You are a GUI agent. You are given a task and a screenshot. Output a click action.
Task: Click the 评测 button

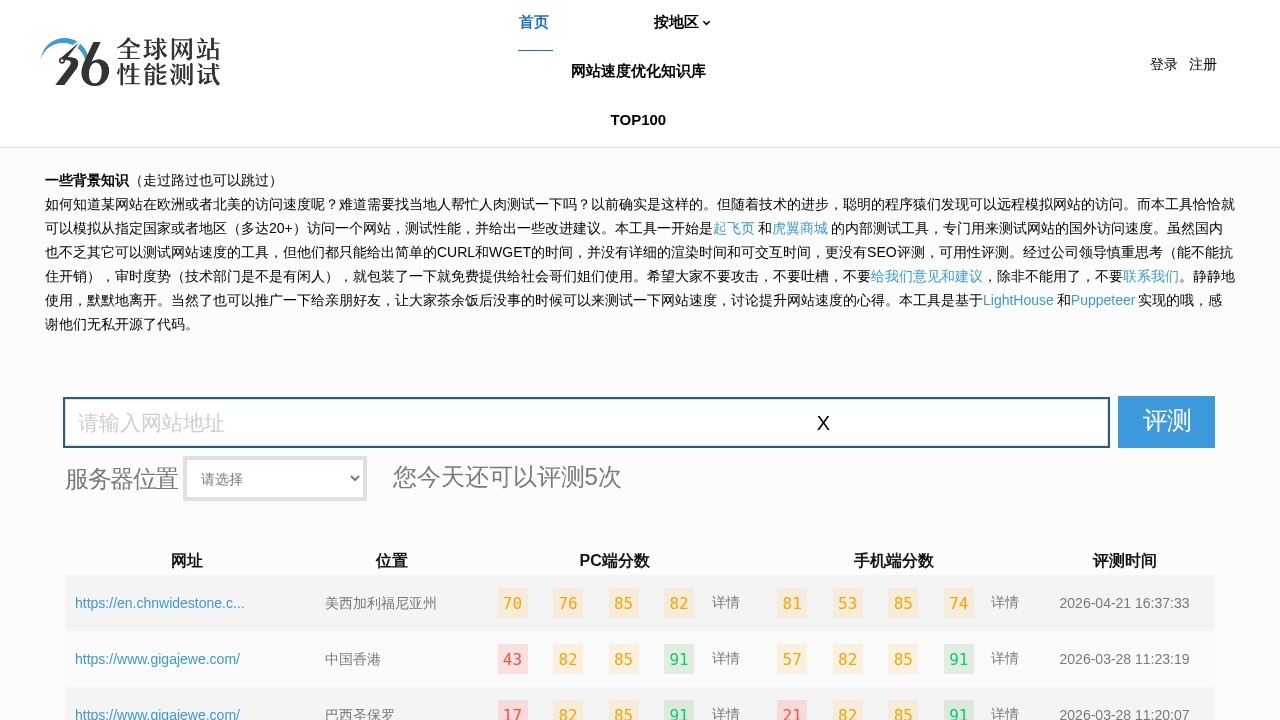click(x=1166, y=422)
